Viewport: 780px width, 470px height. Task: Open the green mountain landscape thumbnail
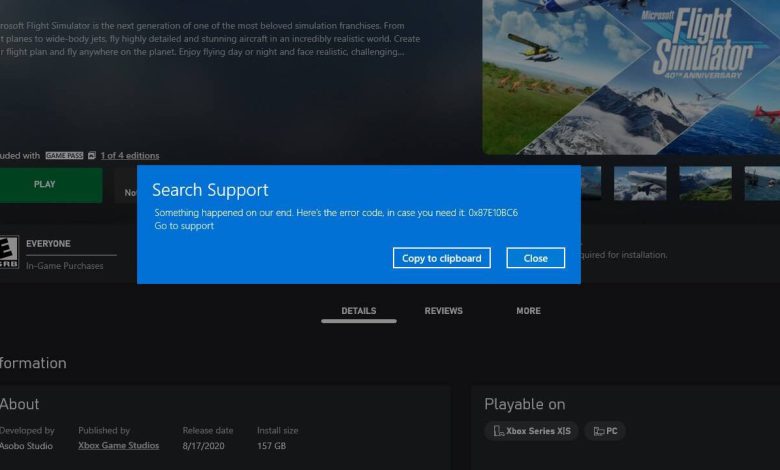705,184
